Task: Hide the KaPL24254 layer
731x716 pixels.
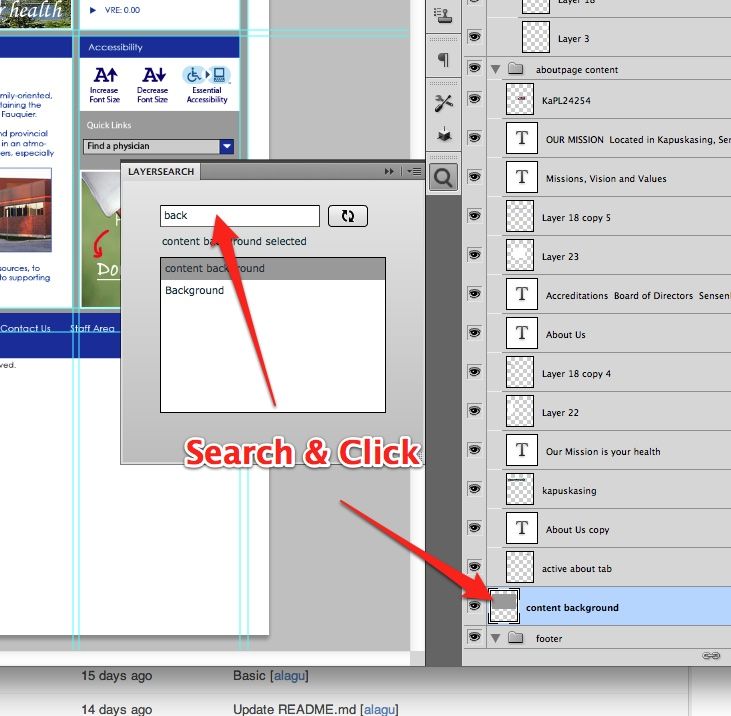Action: [x=474, y=99]
